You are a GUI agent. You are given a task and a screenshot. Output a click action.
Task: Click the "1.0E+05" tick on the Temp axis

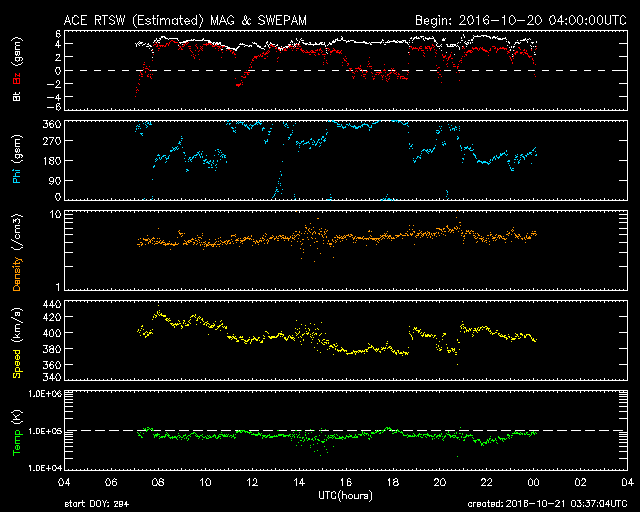(45, 431)
